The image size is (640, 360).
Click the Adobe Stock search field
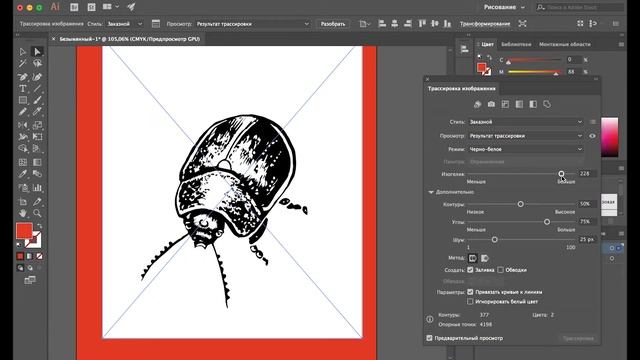pos(580,7)
